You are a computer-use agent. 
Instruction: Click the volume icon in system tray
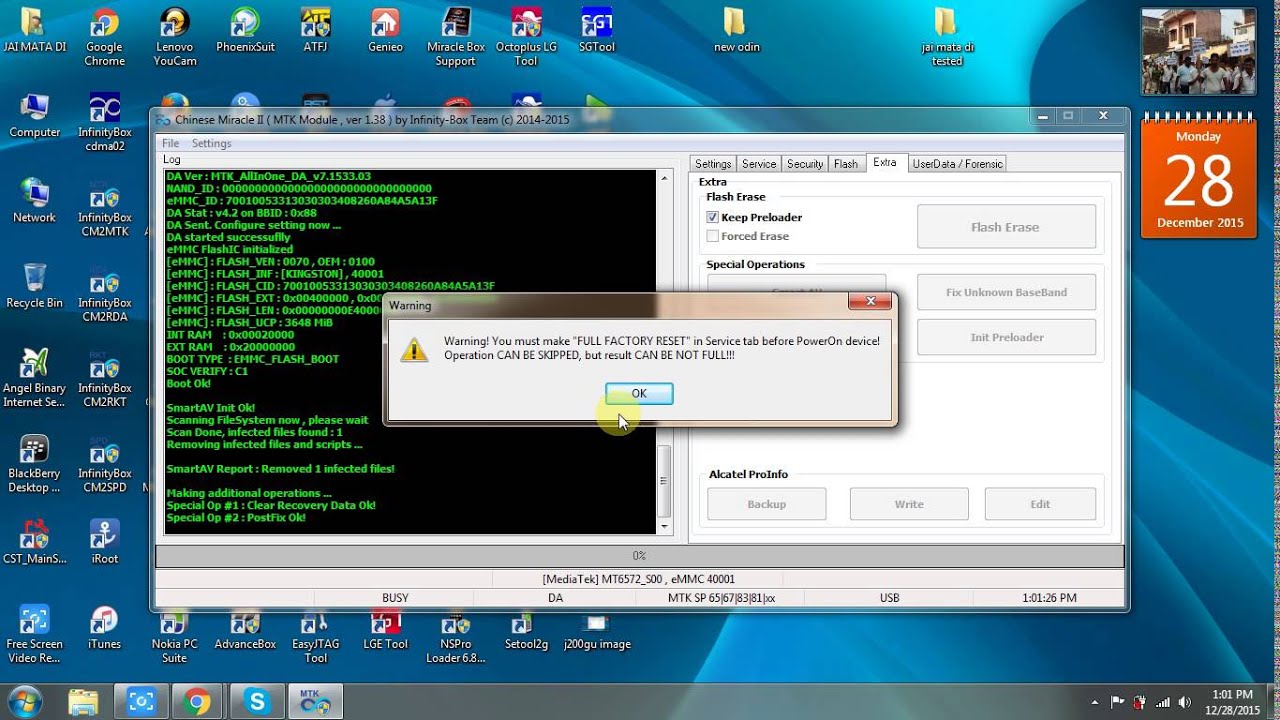tap(1185, 702)
